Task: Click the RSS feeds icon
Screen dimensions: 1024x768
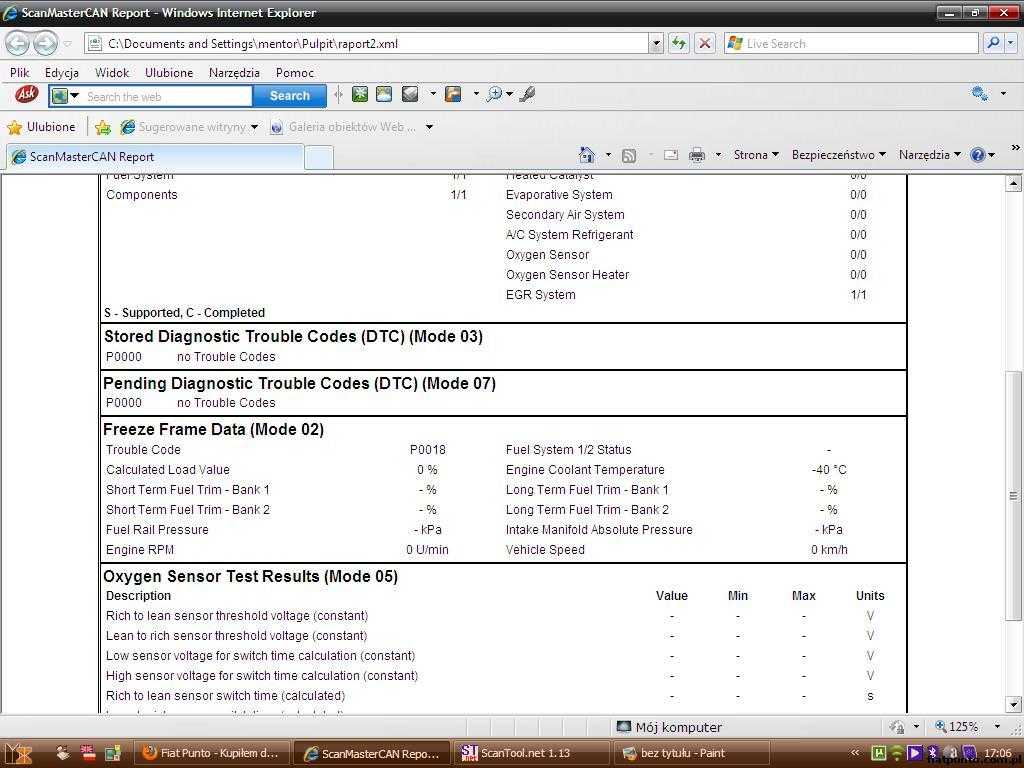Action: click(629, 155)
